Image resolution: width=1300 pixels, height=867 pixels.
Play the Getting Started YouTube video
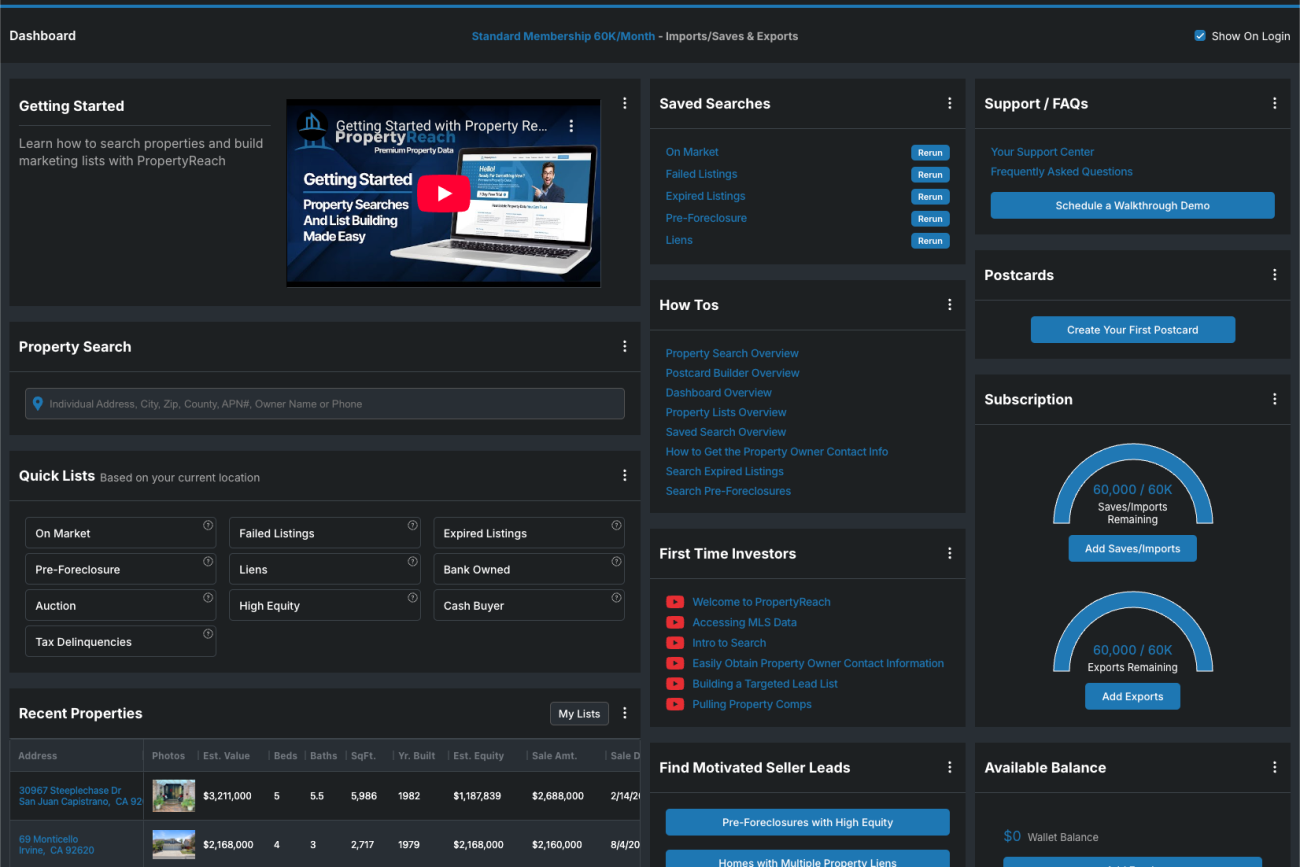pos(443,193)
